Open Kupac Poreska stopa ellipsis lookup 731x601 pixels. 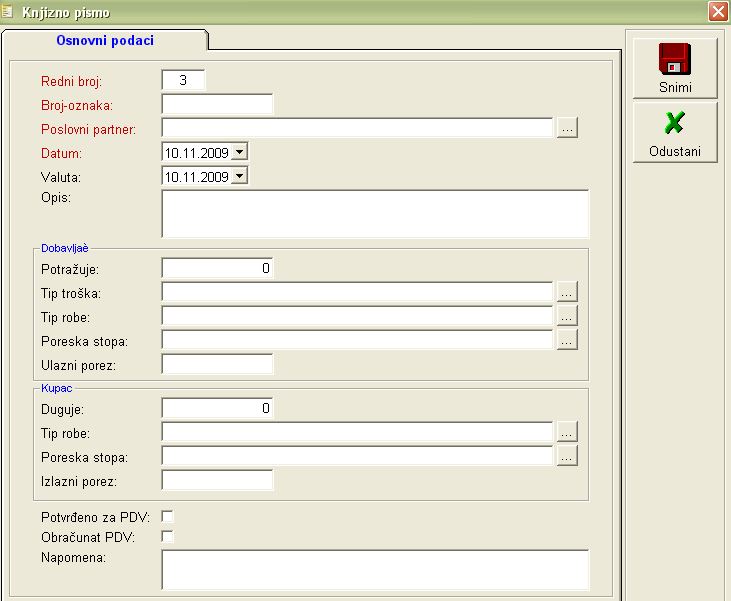(567, 456)
